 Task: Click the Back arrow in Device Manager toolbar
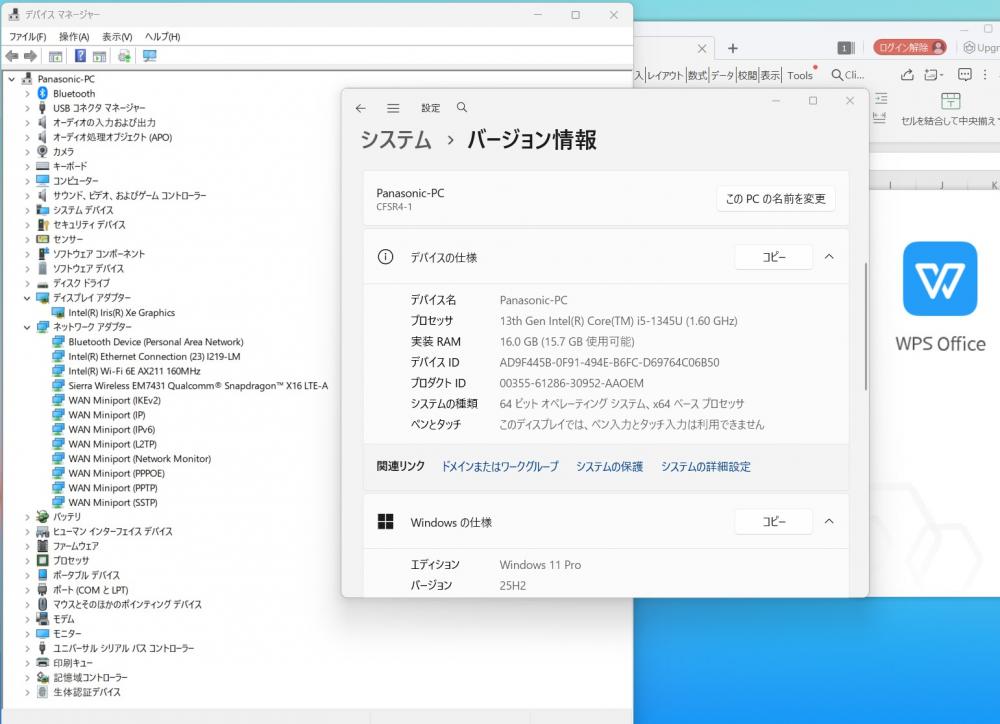pos(11,56)
